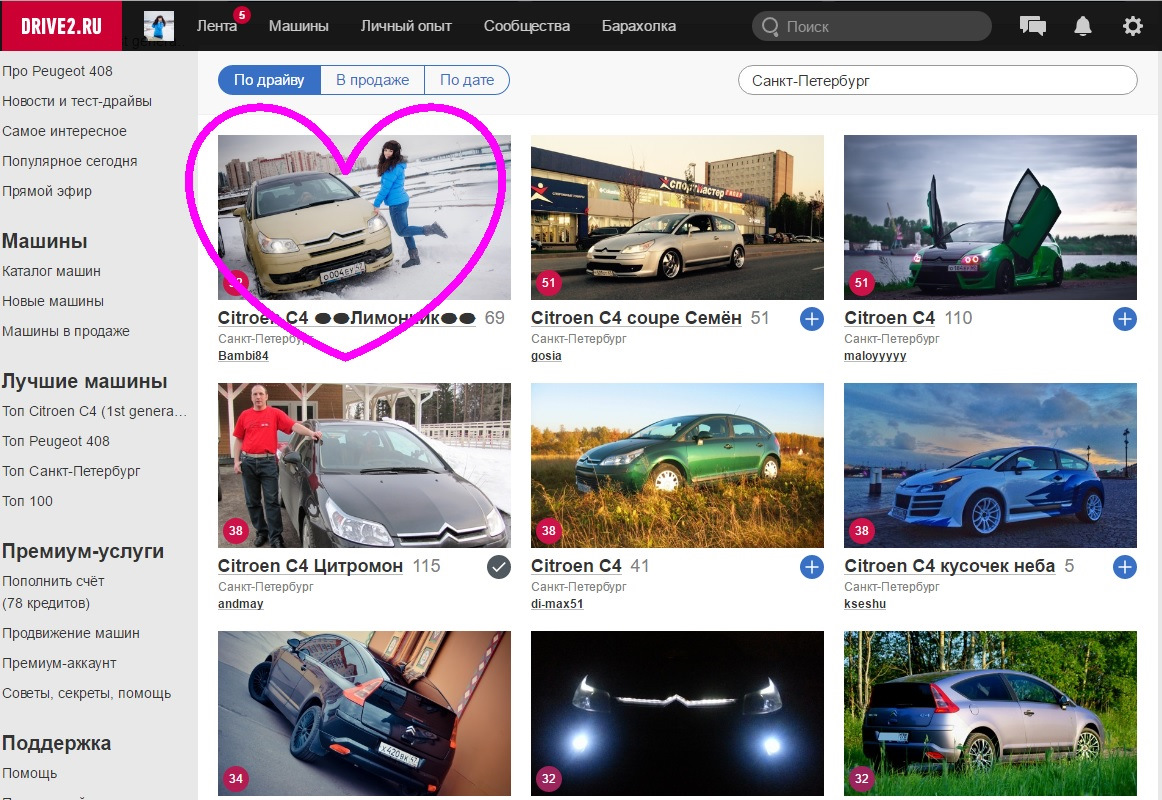Click the 32 badge on the headlights photo
Viewport: 1162px width, 800px height.
tap(548, 779)
